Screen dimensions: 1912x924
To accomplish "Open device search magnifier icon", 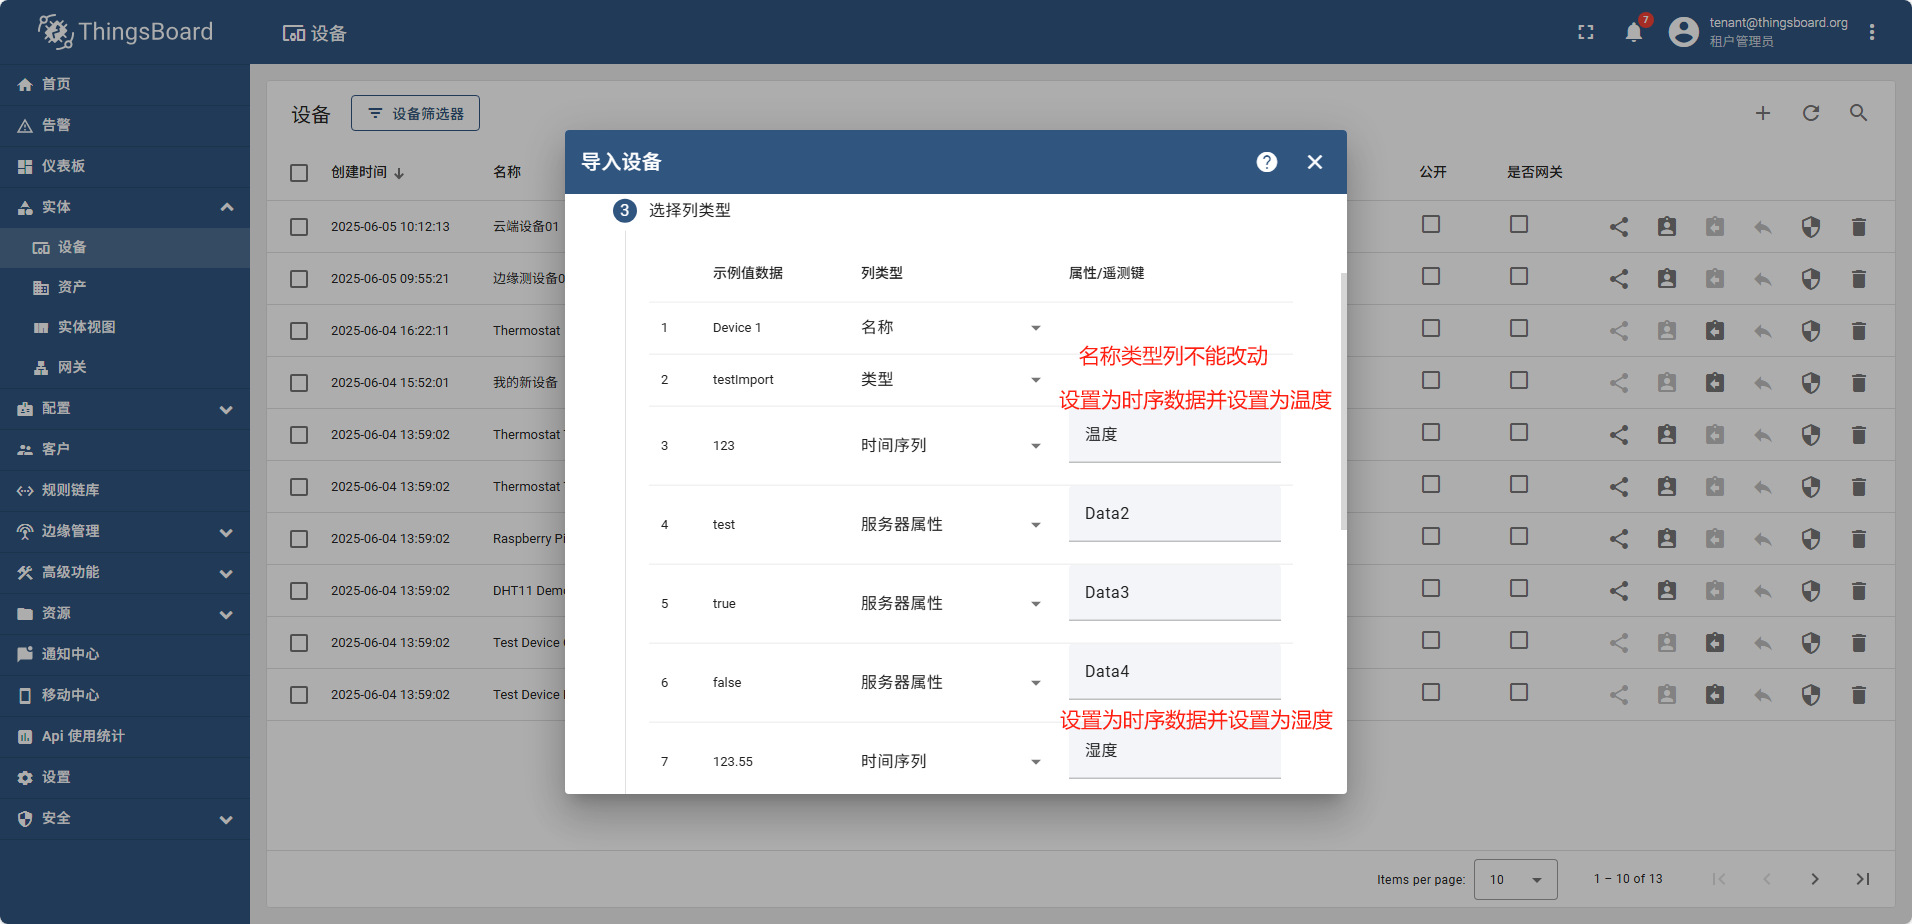I will coord(1858,113).
